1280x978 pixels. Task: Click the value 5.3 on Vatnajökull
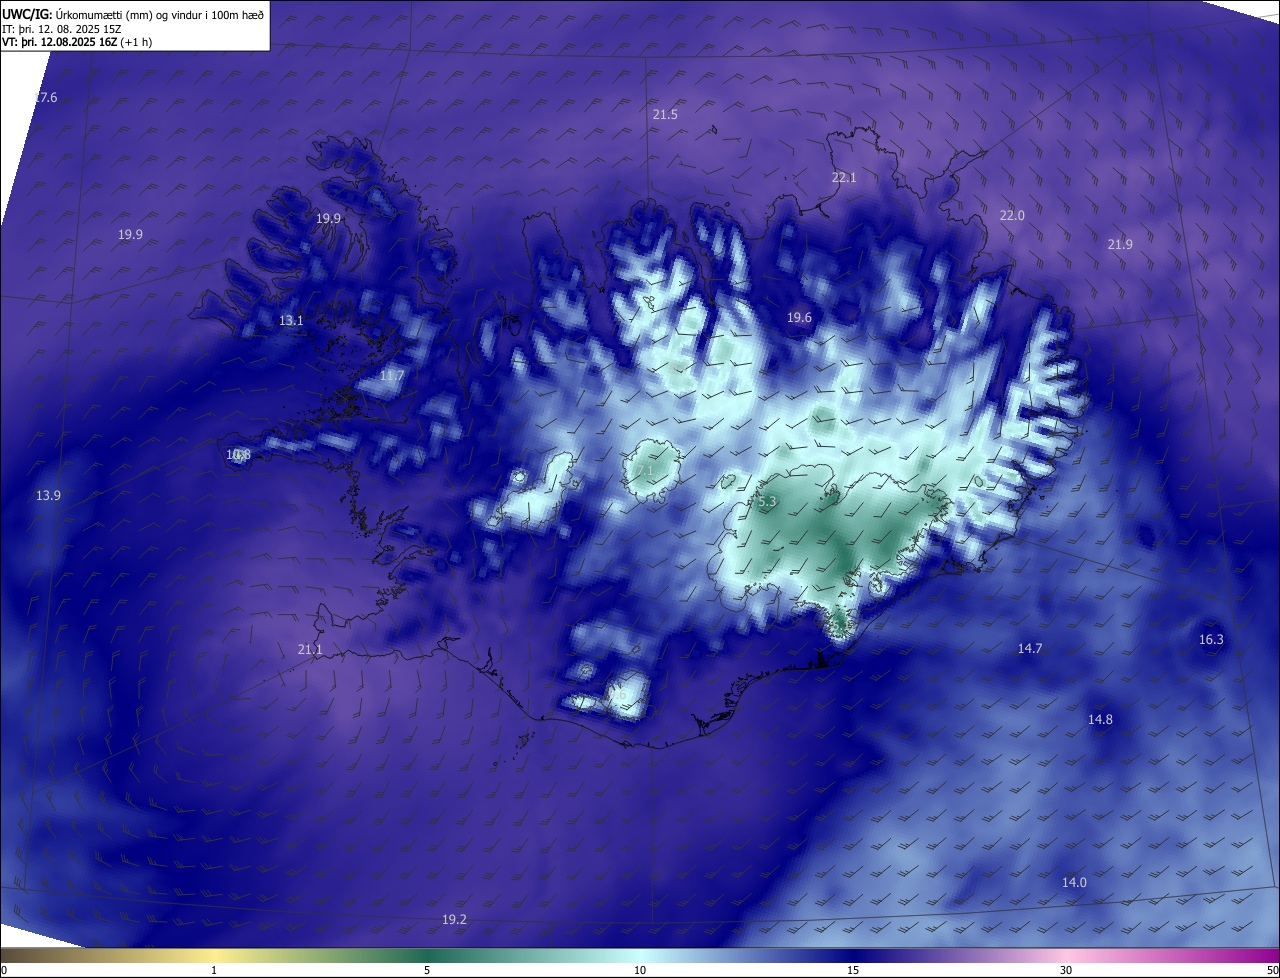766,502
